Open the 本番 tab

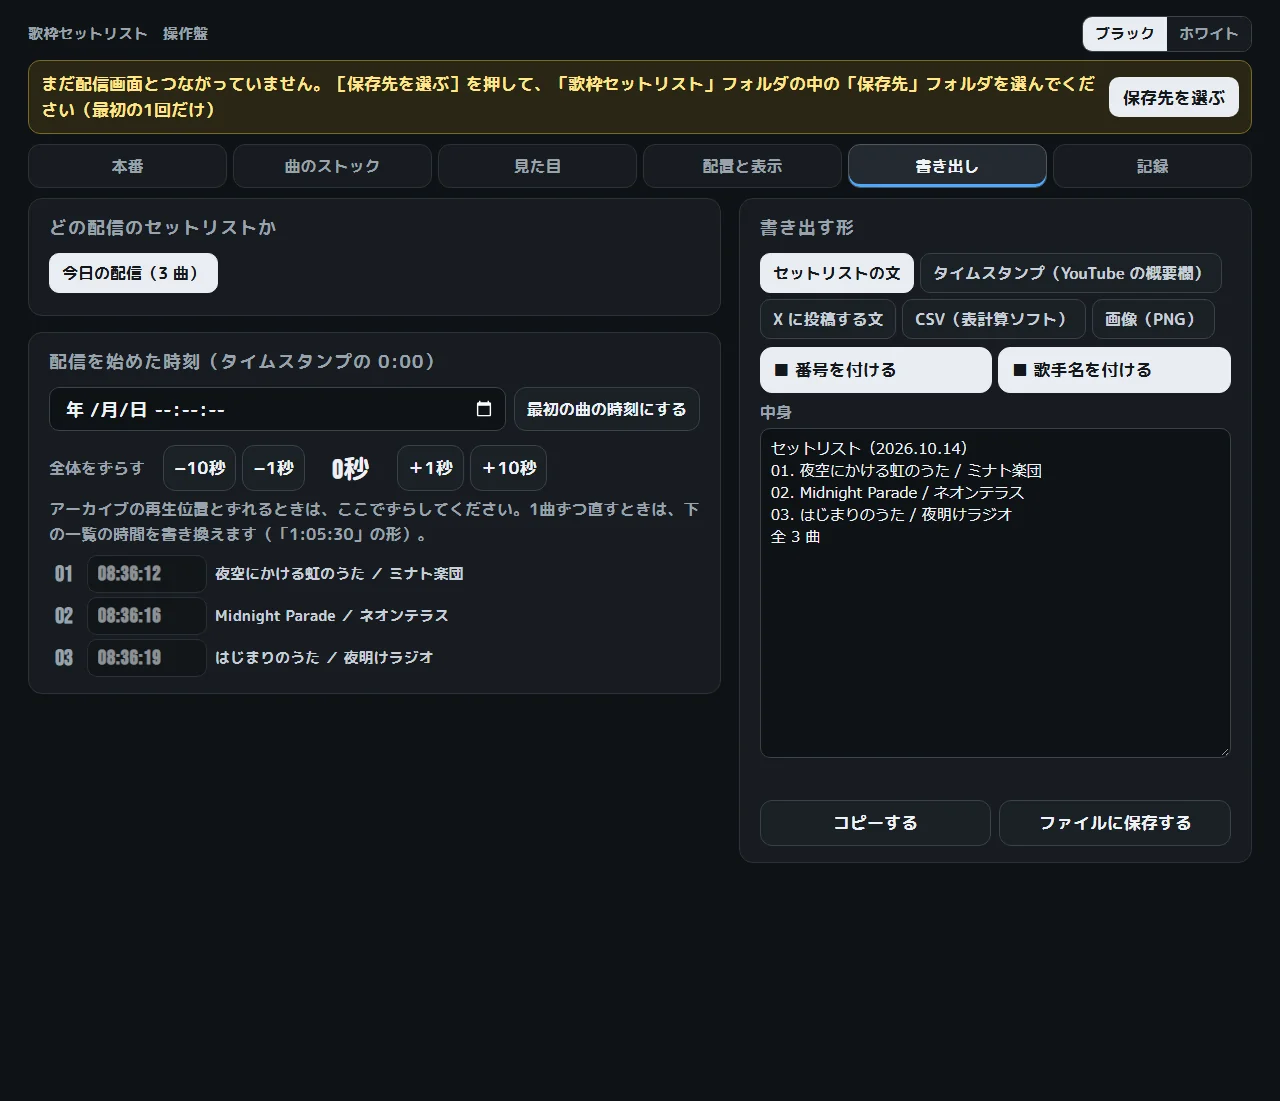tap(128, 166)
